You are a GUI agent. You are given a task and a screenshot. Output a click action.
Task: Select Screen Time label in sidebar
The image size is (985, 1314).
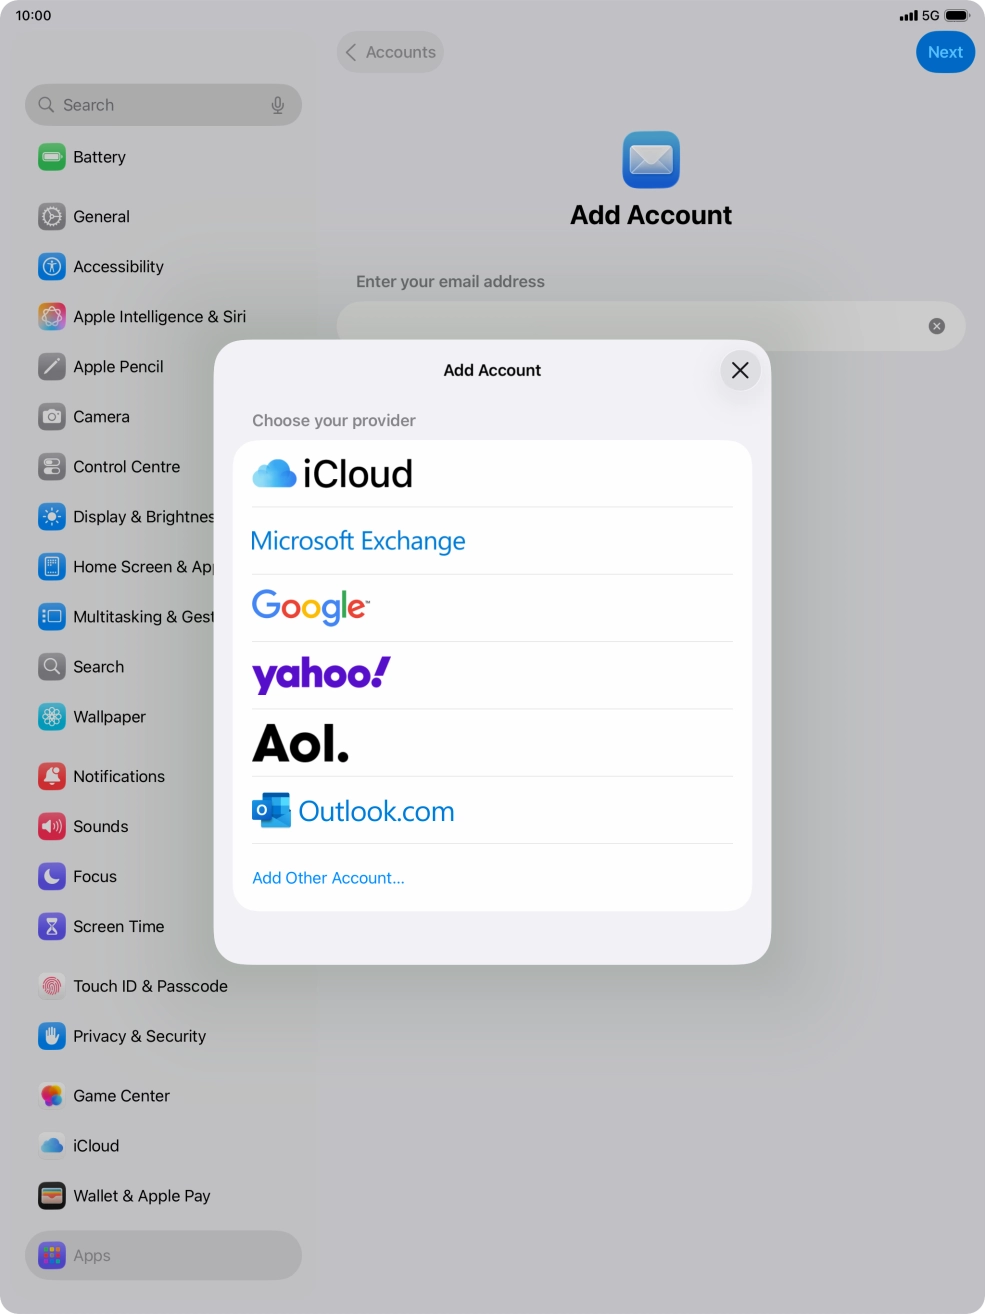point(118,927)
